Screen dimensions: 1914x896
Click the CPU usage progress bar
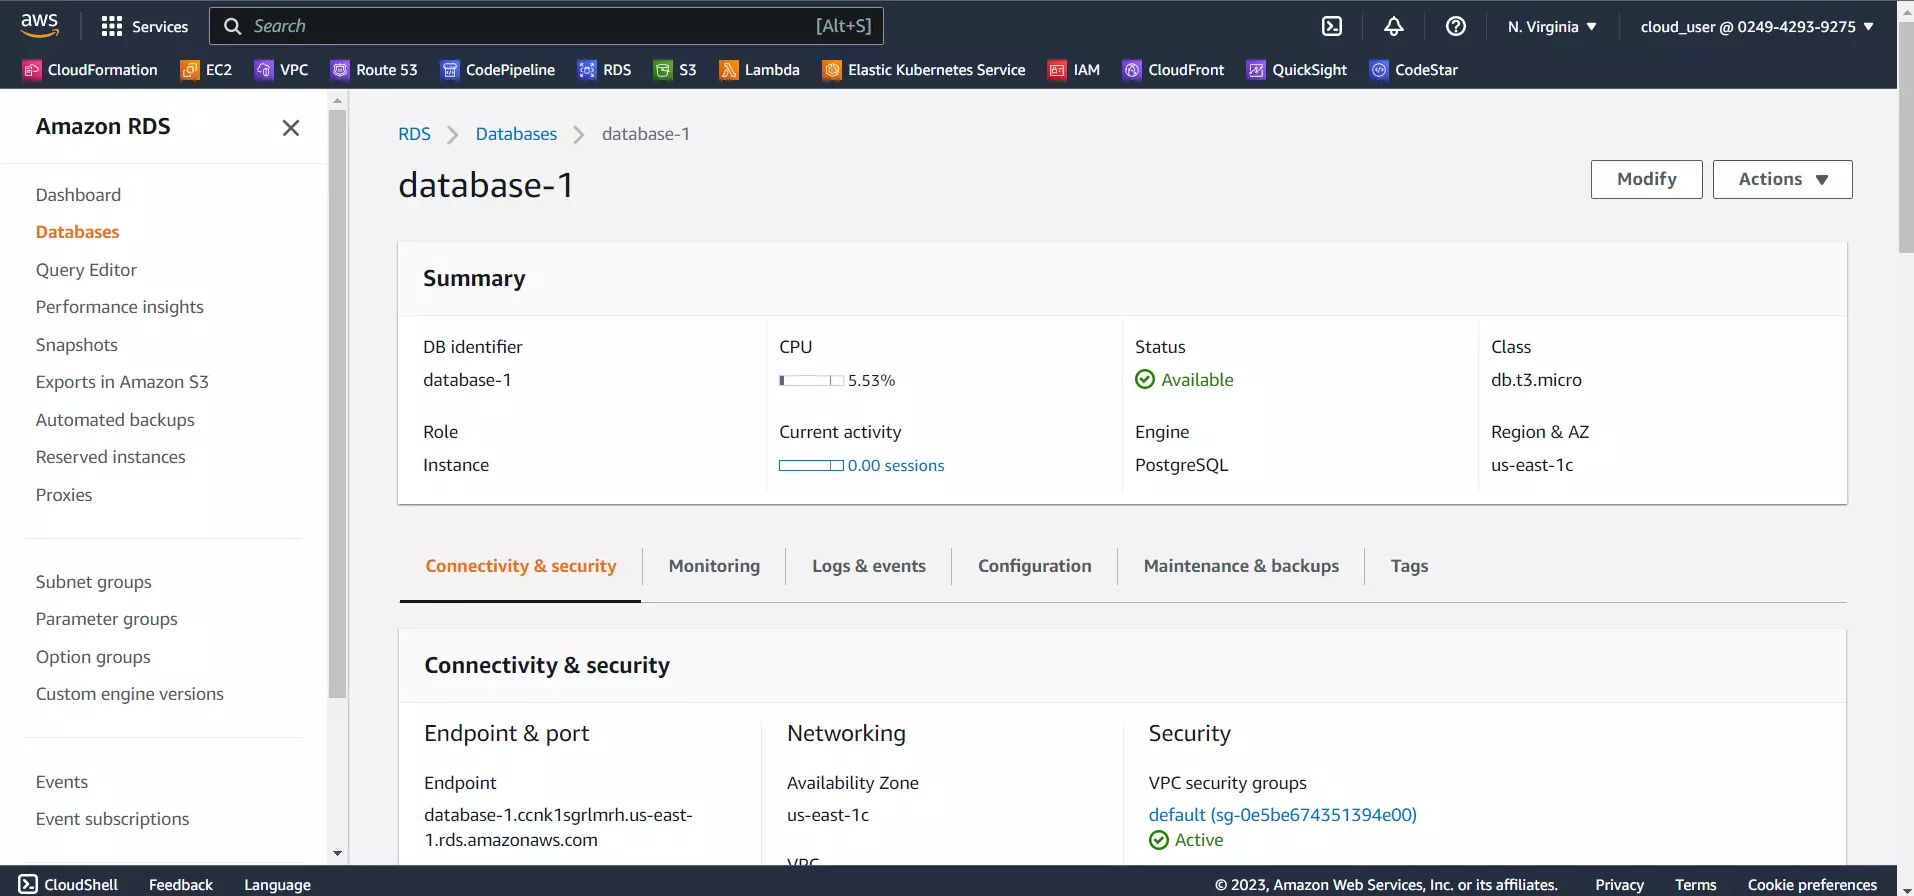click(811, 381)
